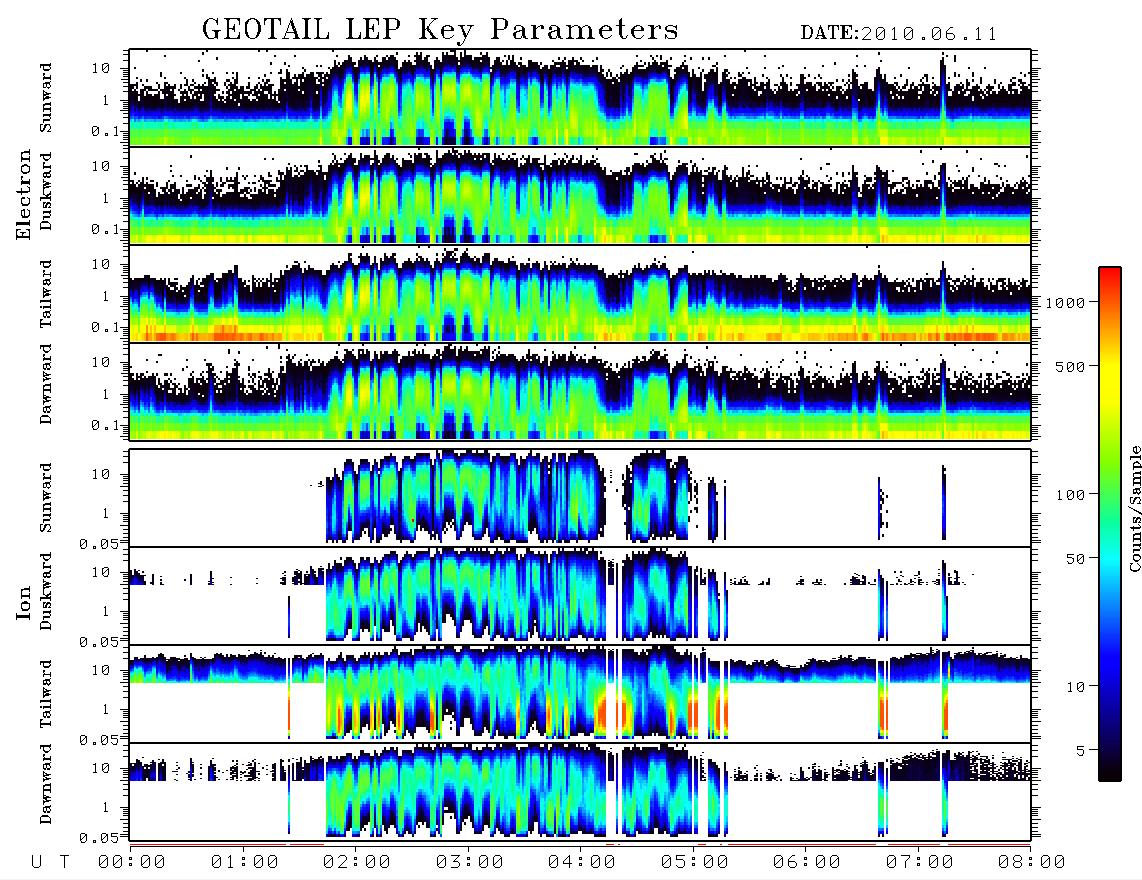This screenshot has height=880, width=1142.
Task: Click the 03:00 time tick label
Action: pyautogui.click(x=469, y=862)
